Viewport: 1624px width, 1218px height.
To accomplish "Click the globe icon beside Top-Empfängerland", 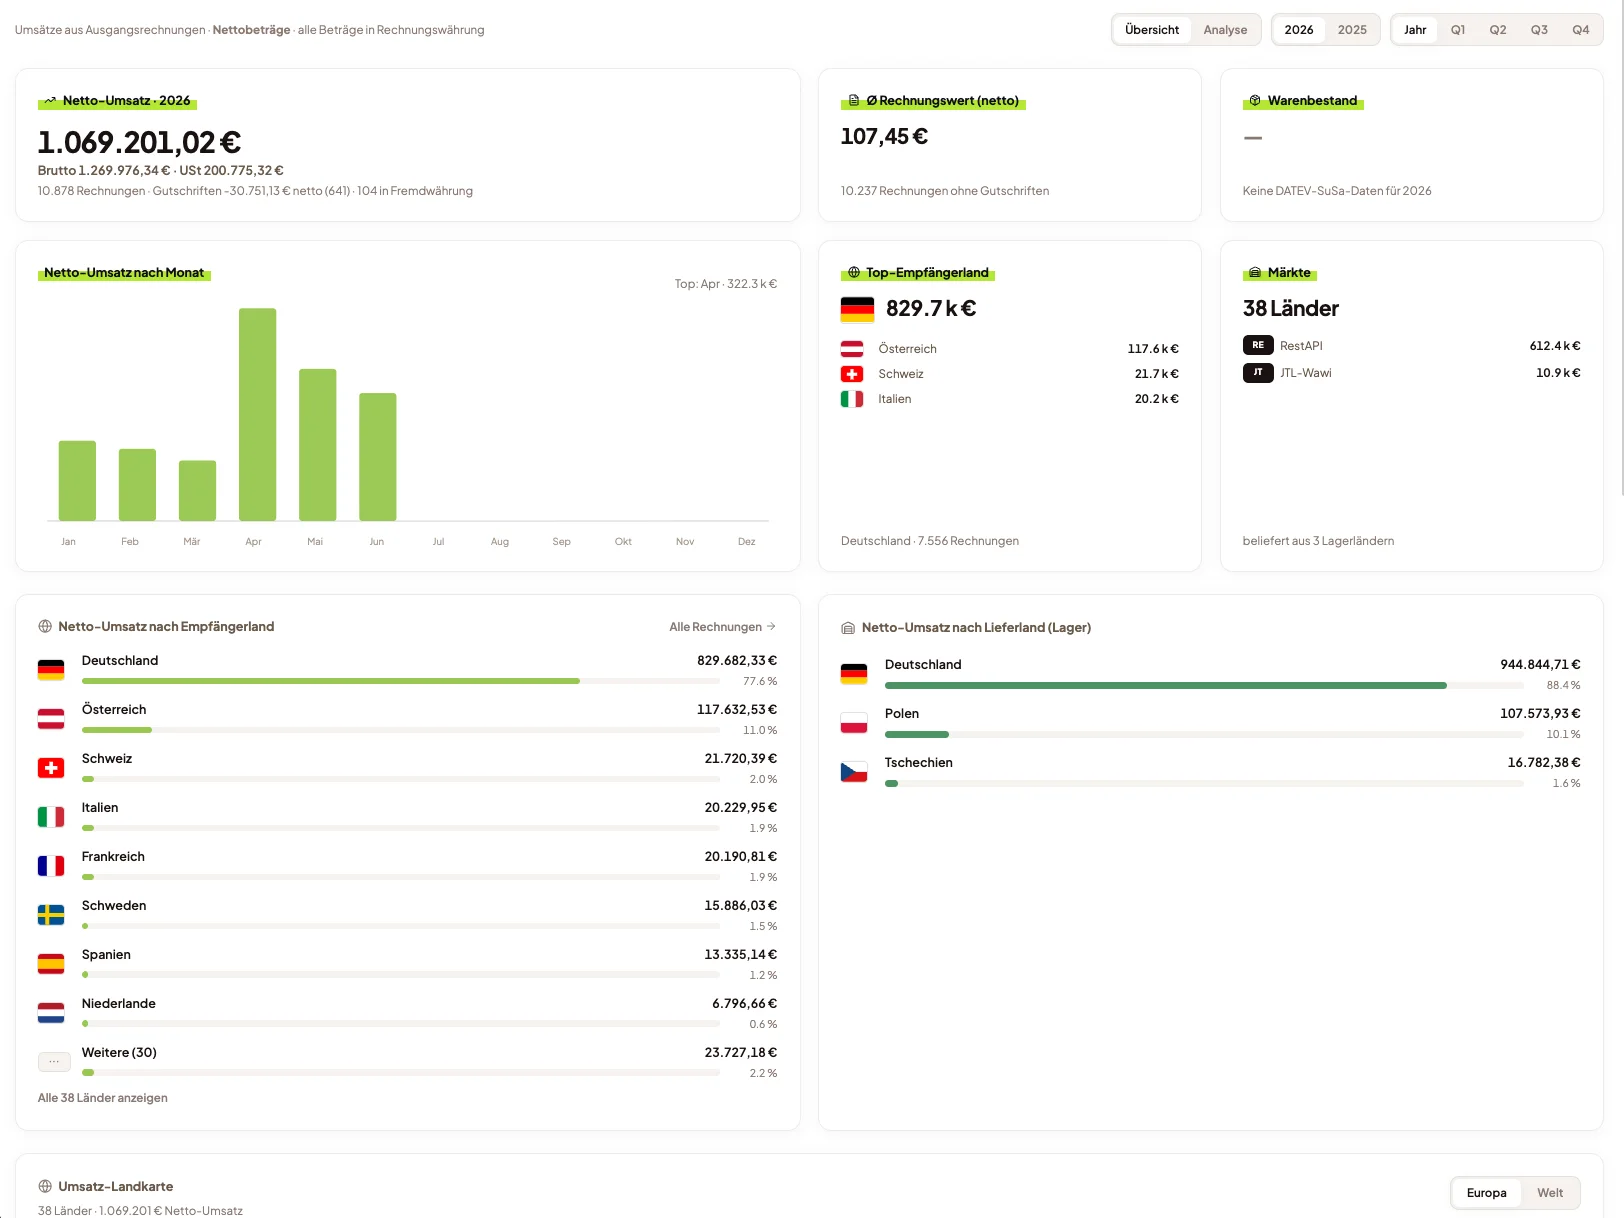I will (854, 273).
